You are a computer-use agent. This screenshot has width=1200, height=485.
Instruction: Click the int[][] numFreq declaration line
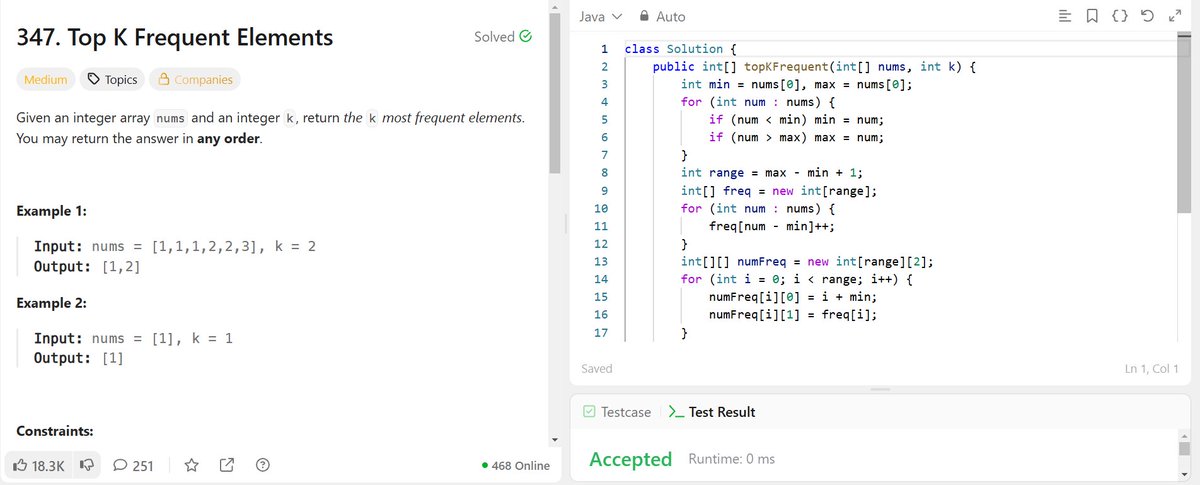807,262
